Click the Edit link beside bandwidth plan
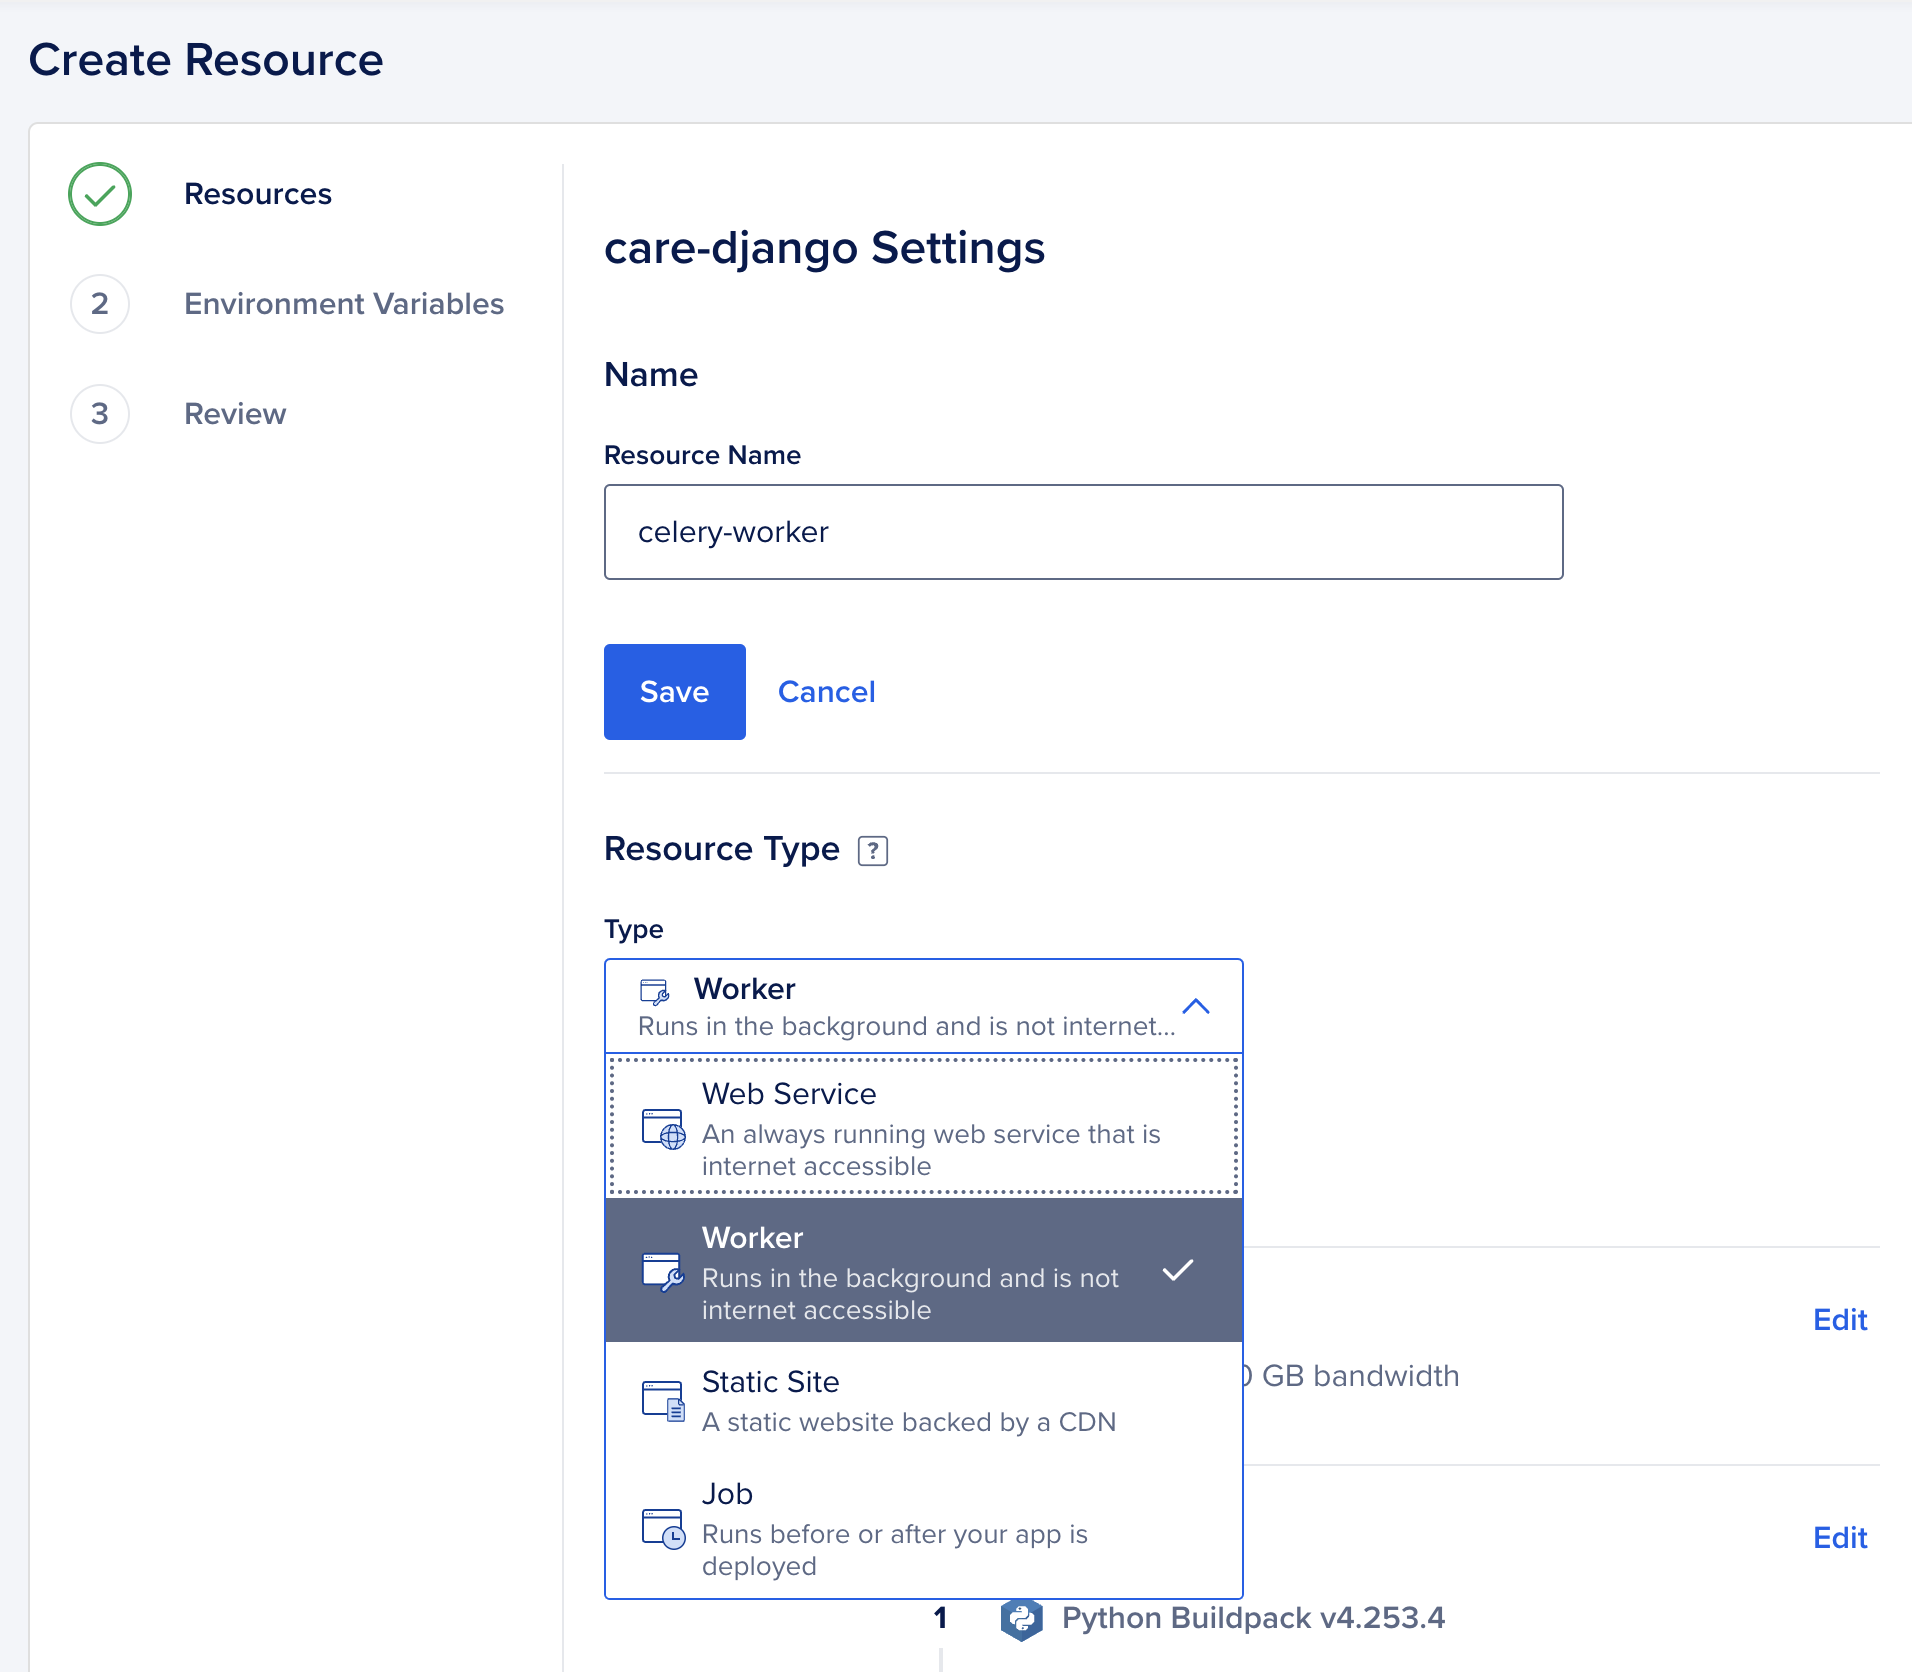Screen dimensions: 1912x1672 [x=1839, y=1320]
